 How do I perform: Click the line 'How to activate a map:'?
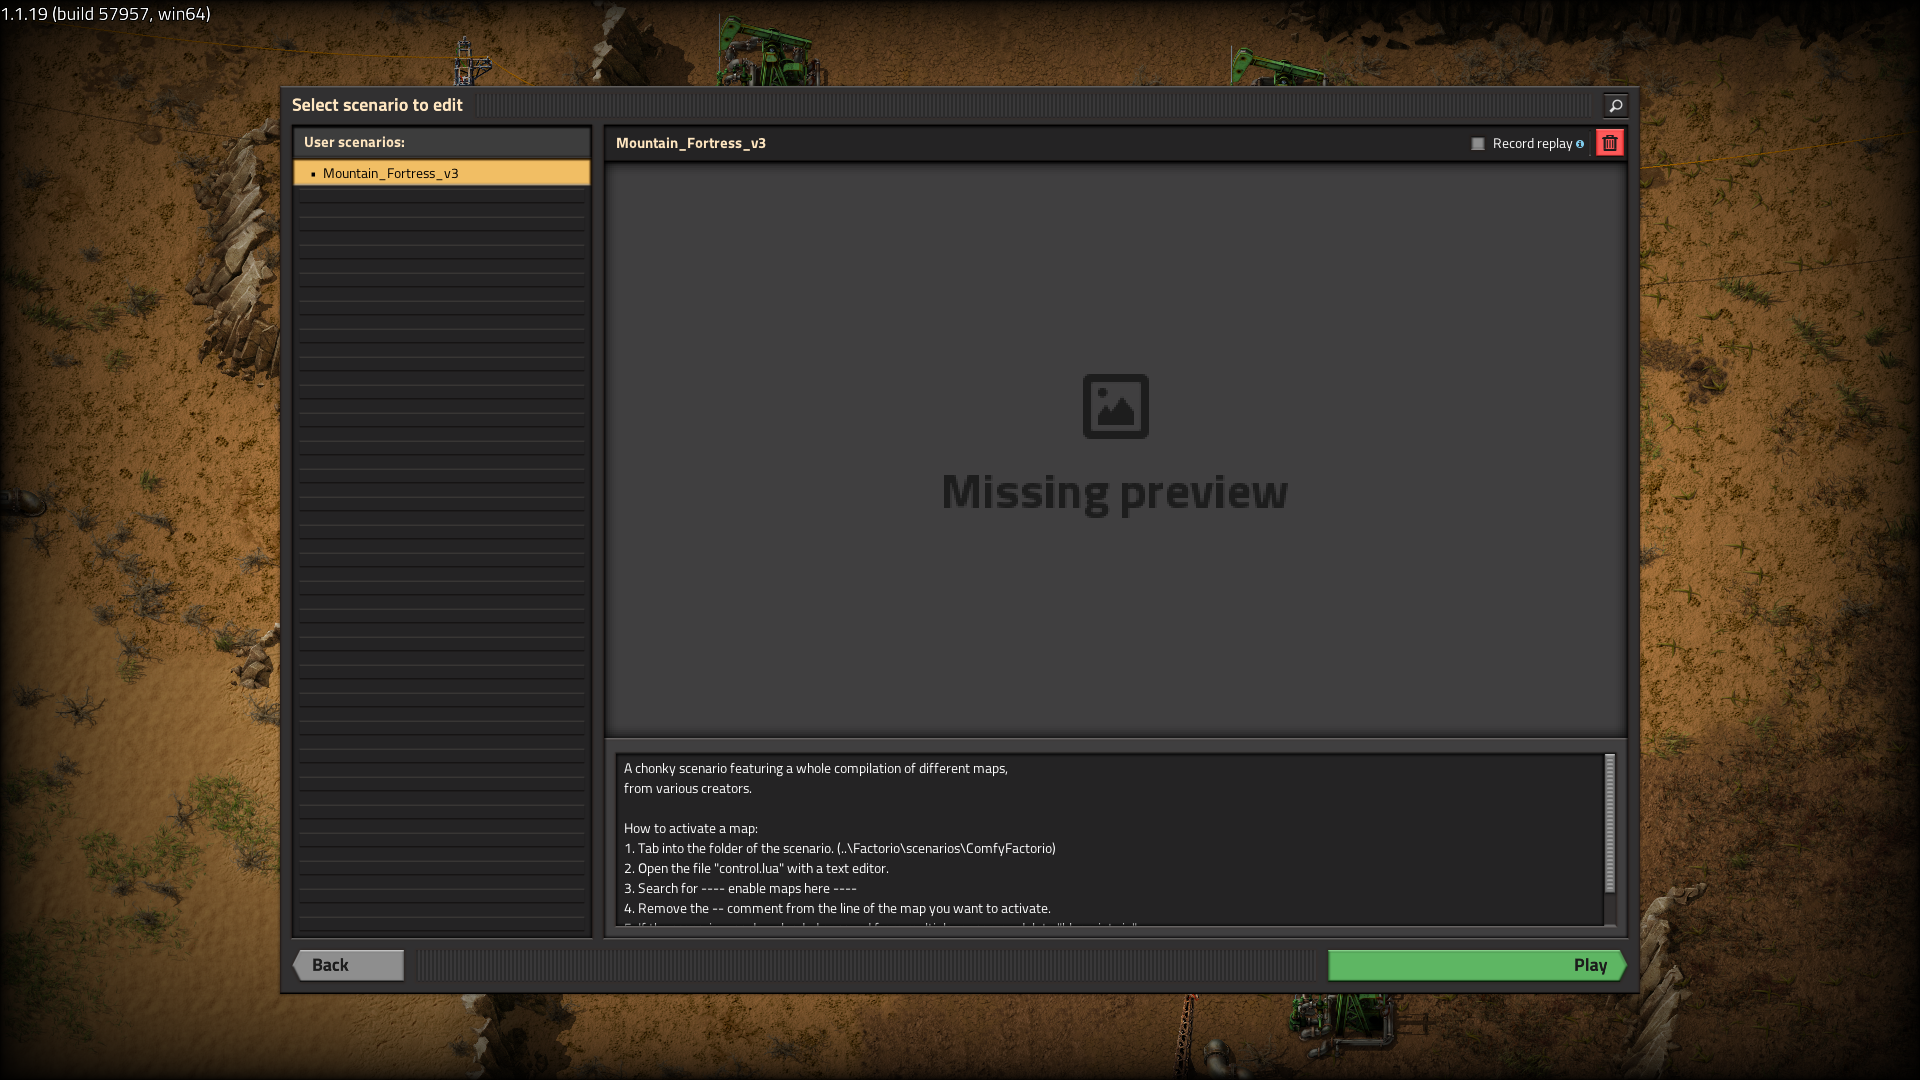pyautogui.click(x=691, y=828)
